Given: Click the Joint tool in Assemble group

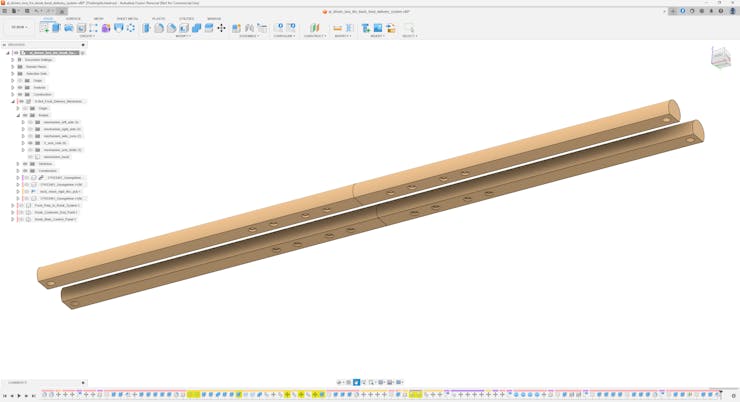Looking at the screenshot, I should (x=249, y=28).
